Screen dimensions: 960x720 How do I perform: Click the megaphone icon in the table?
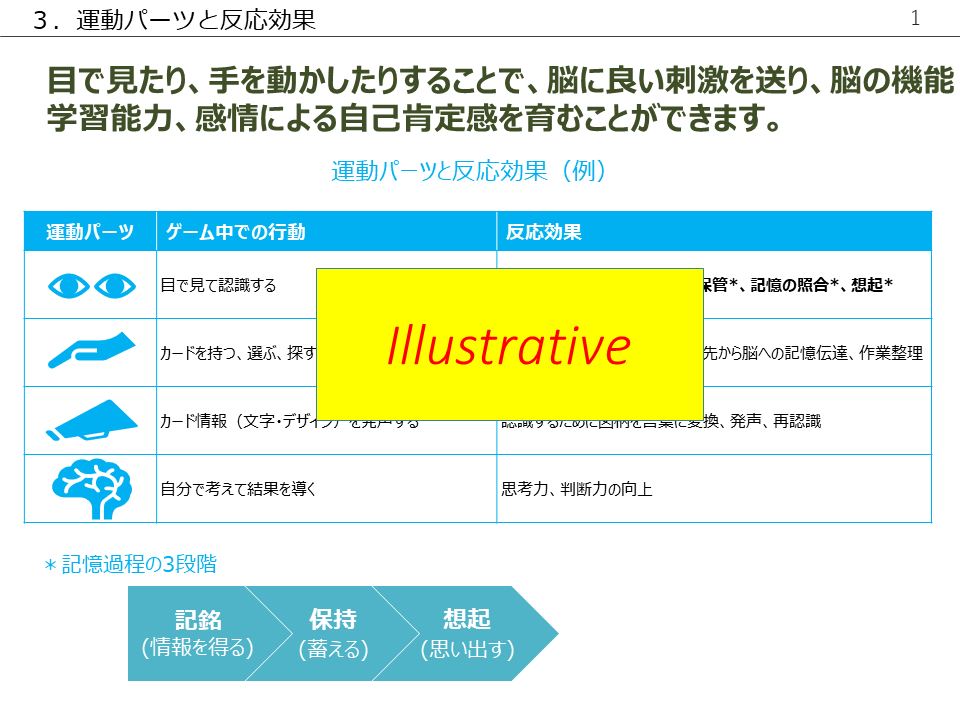[92, 420]
